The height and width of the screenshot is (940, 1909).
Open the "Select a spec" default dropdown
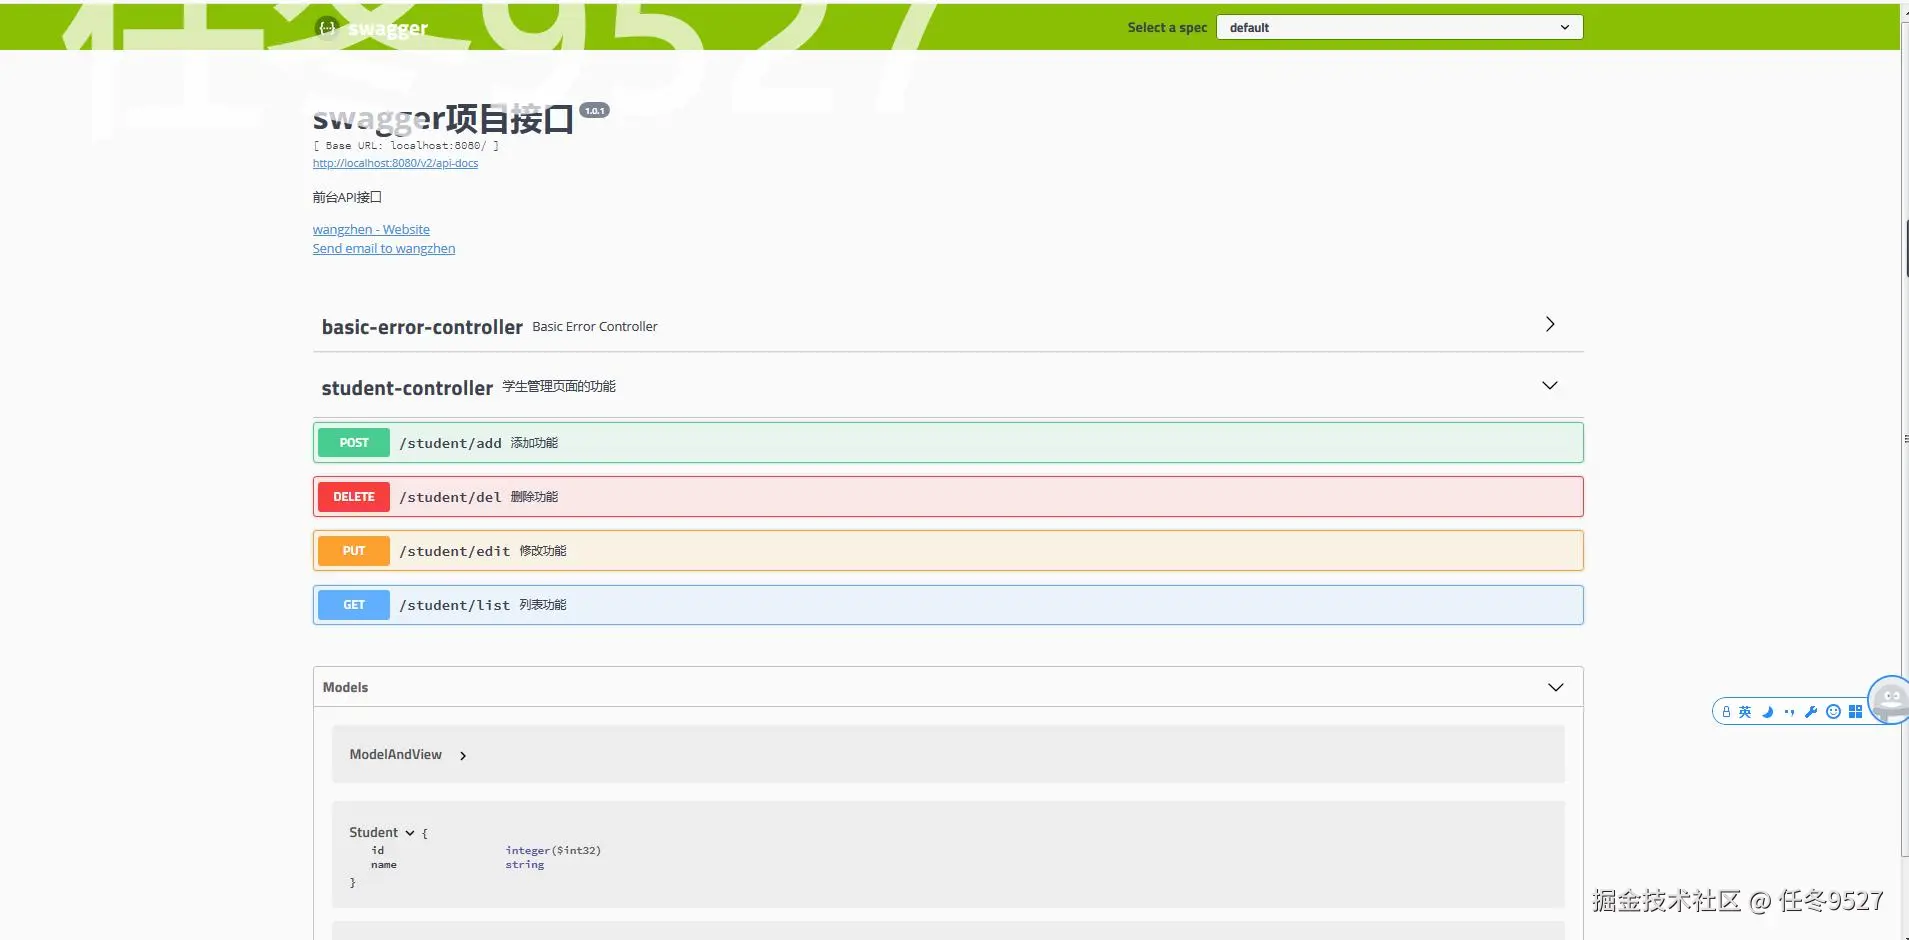(1399, 27)
